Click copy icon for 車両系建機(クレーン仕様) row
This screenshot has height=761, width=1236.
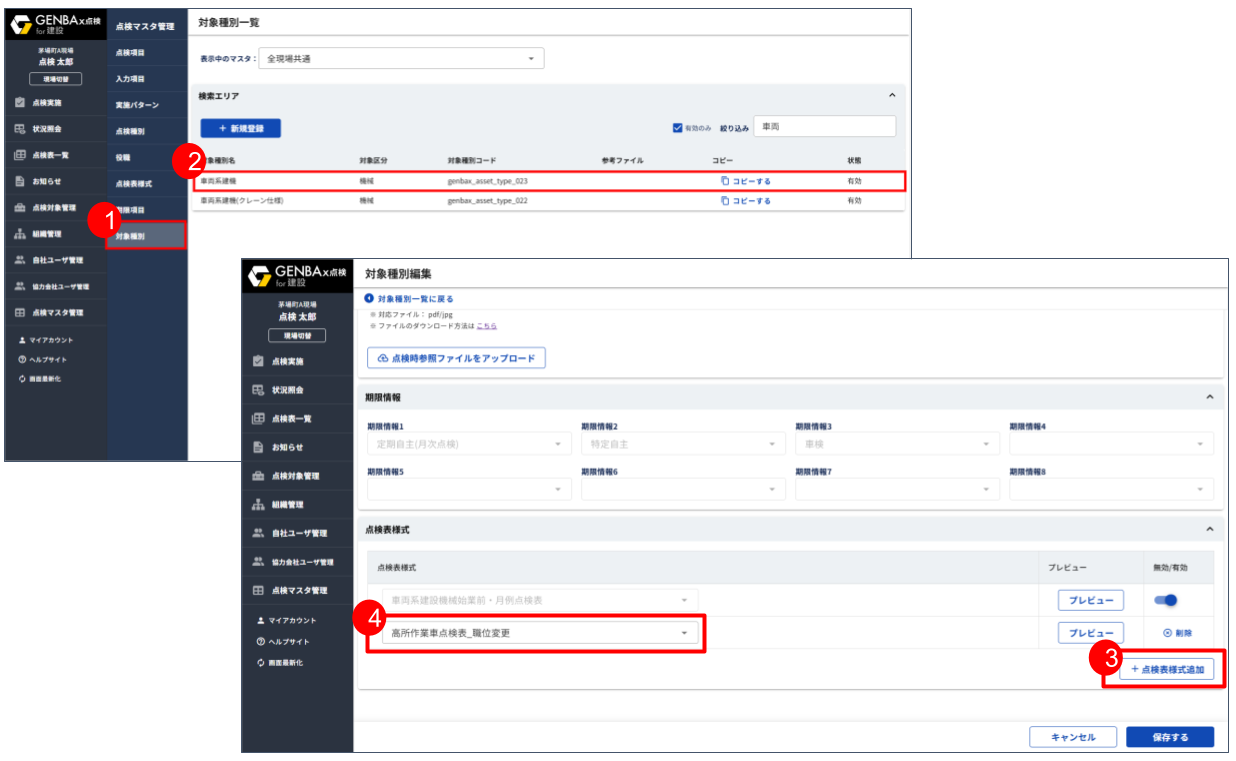(x=725, y=201)
